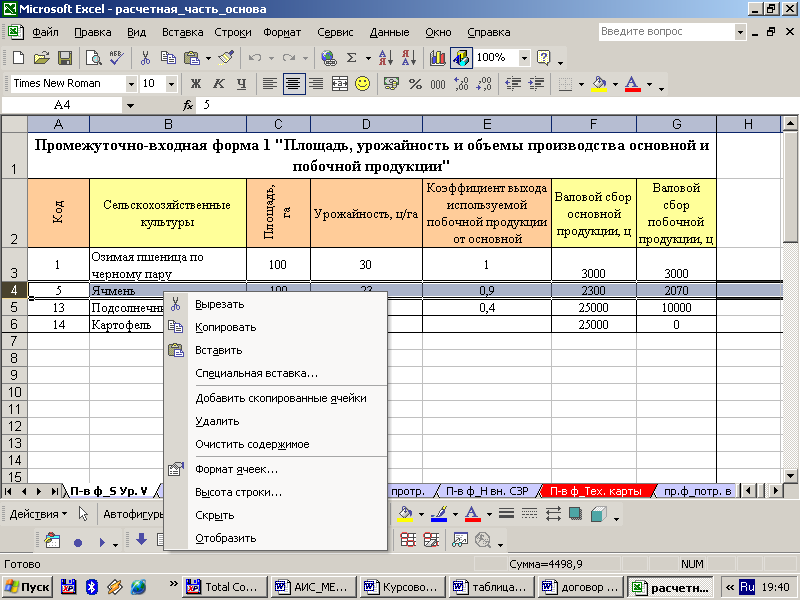Screen dimensions: 800x600
Task: Click the Cut scissors toolbar icon
Action: (145, 58)
